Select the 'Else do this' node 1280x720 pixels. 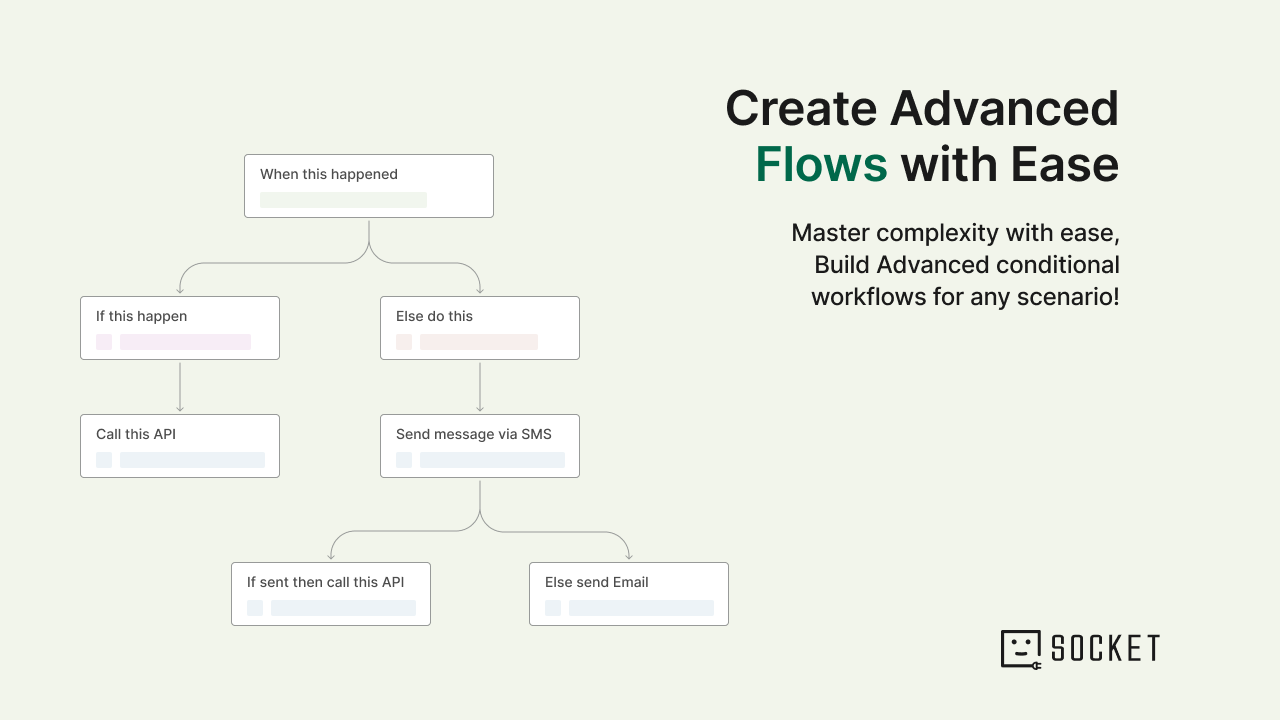pyautogui.click(x=480, y=328)
